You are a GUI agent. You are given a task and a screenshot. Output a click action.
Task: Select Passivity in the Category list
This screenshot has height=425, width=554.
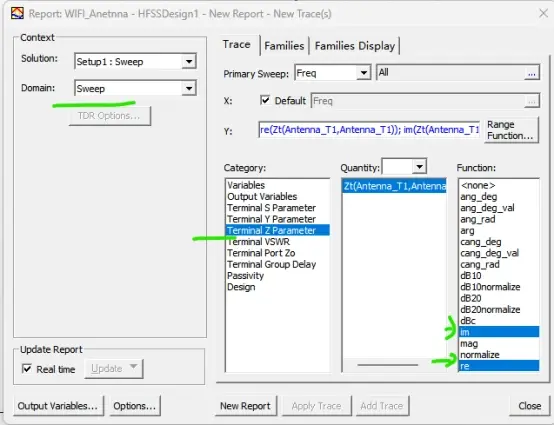coord(246,276)
